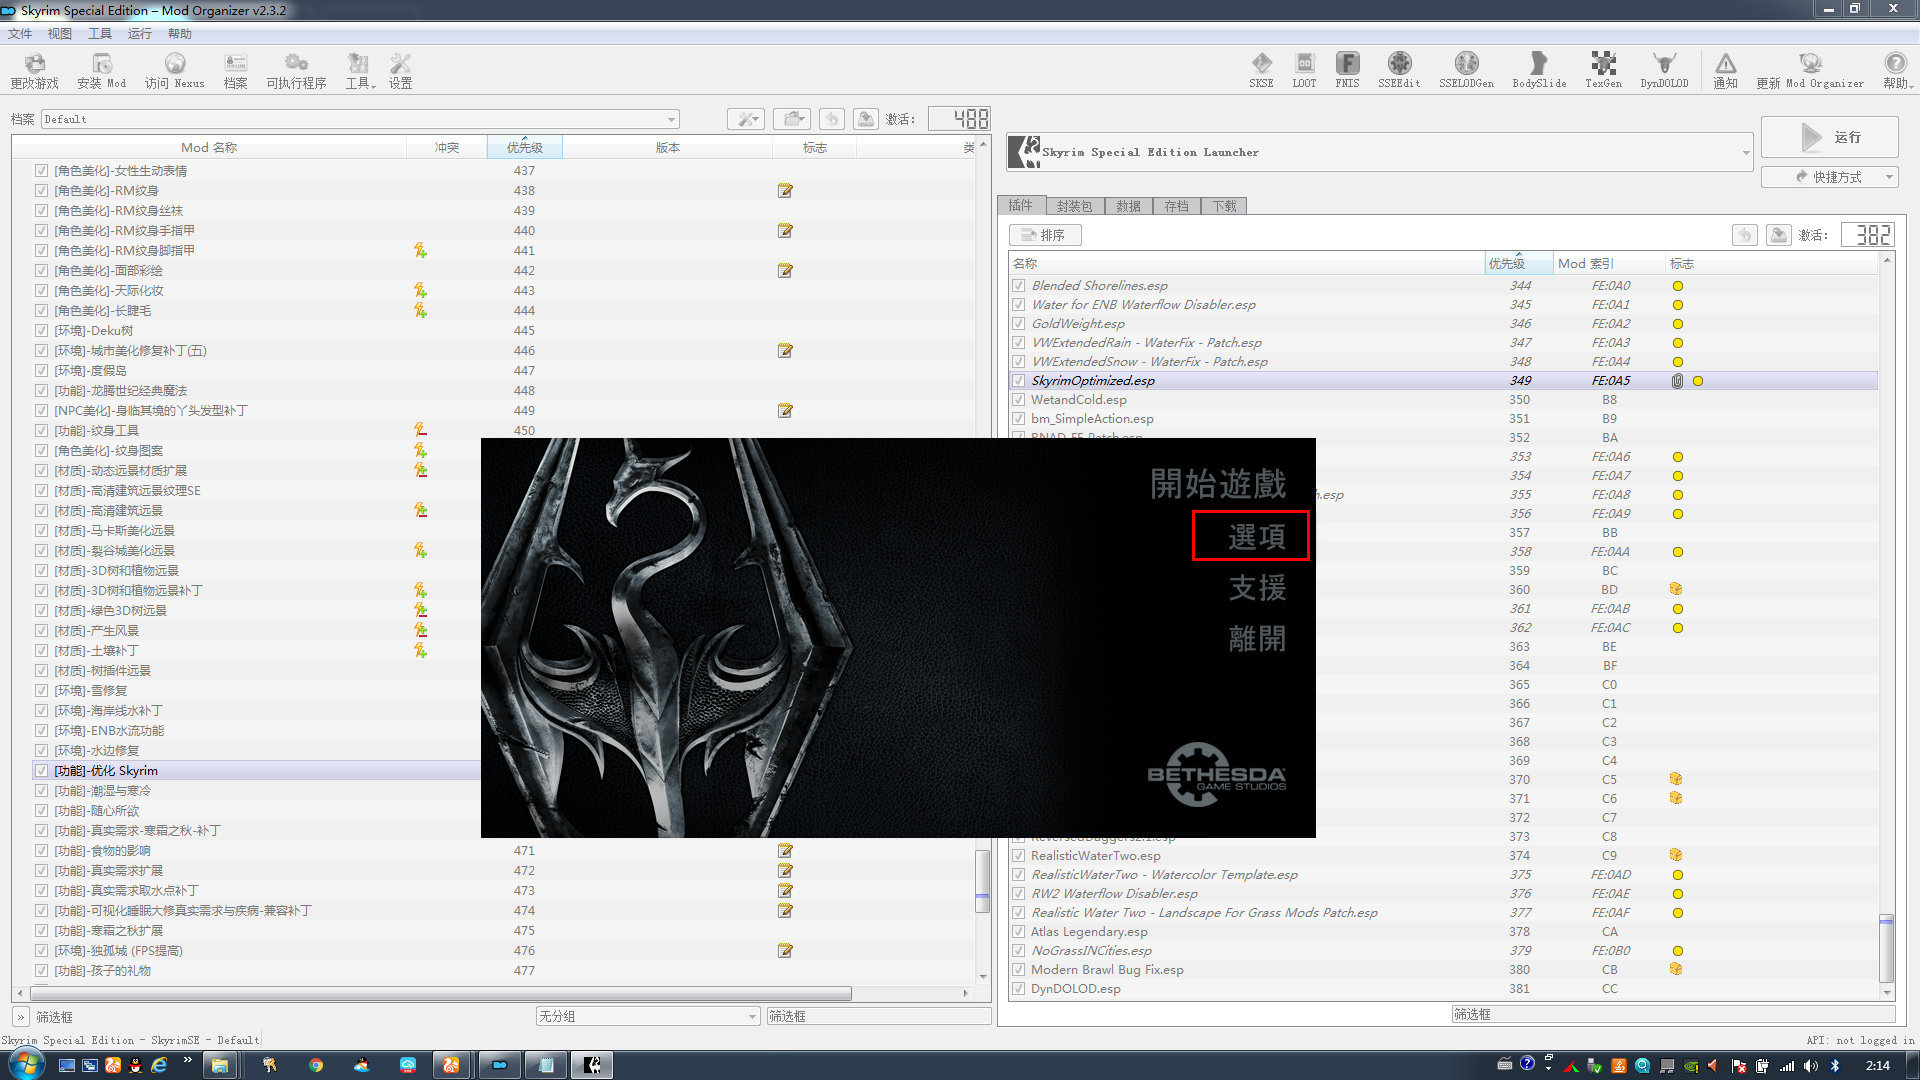Launch SKSE from the toolbar

point(1261,69)
